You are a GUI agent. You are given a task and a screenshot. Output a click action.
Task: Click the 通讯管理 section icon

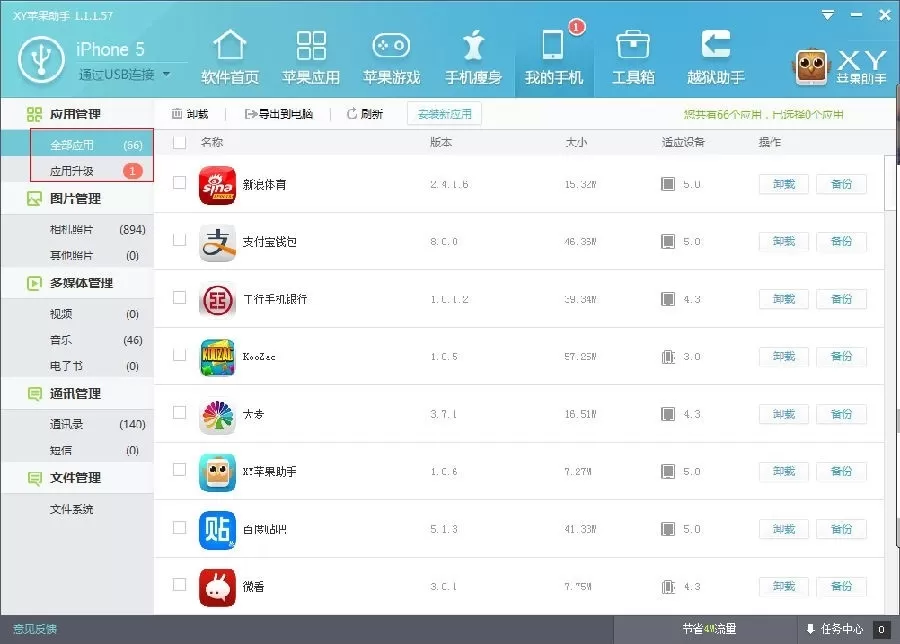pos(34,394)
